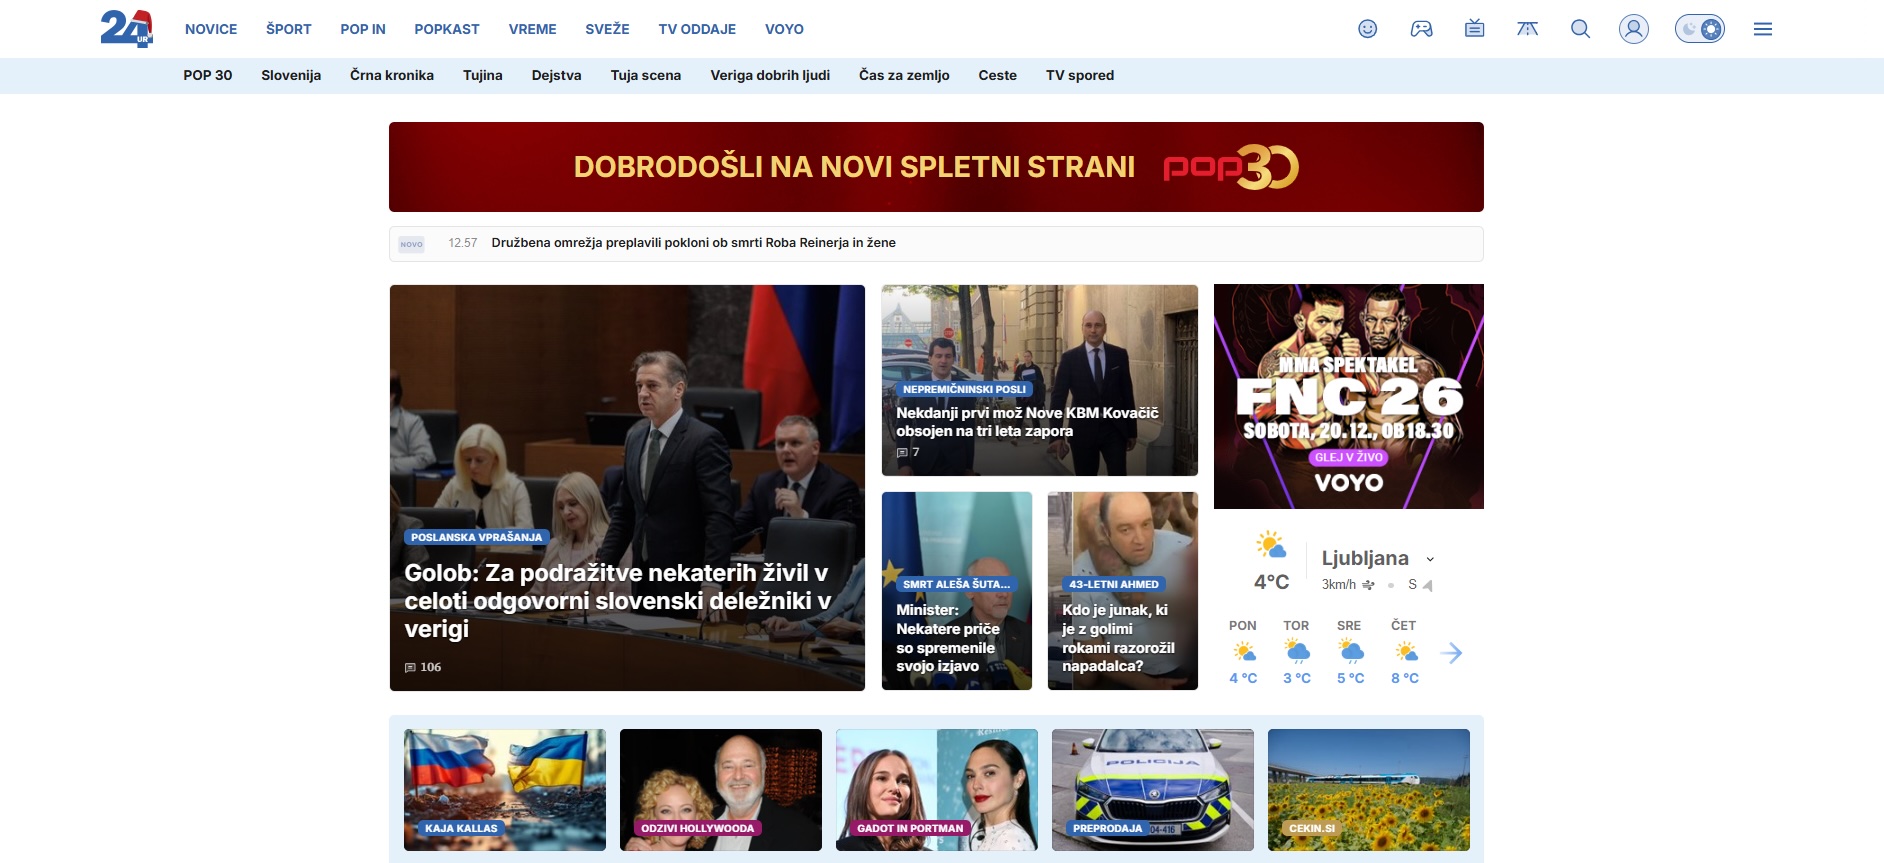Open the smiley face icon in header
Viewport: 1884px width, 863px height.
pyautogui.click(x=1367, y=29)
